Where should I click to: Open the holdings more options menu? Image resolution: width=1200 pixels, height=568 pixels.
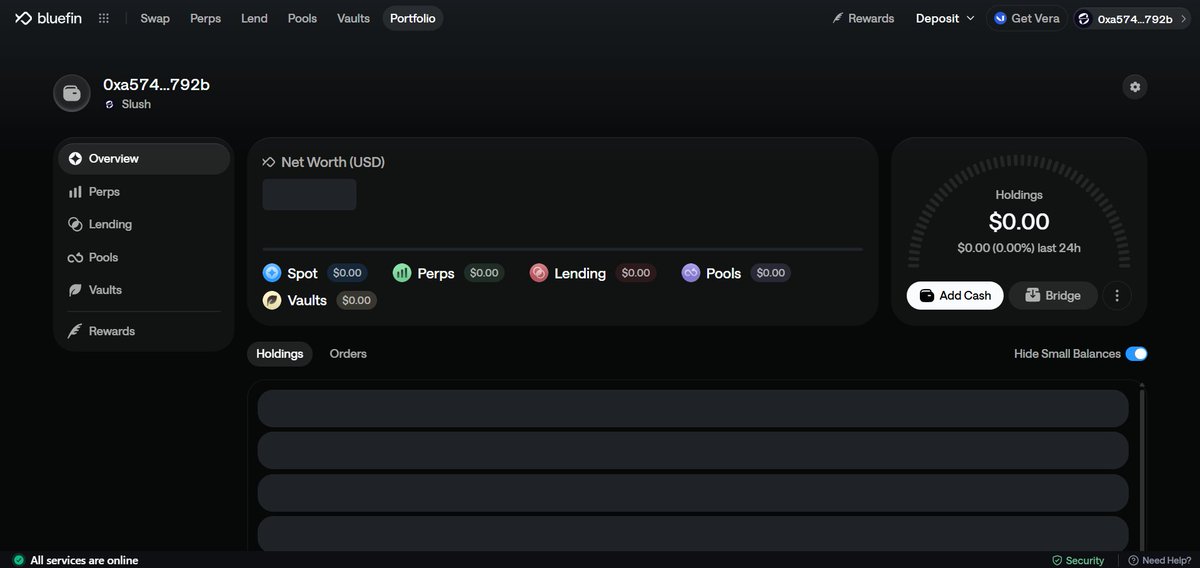coord(1117,296)
